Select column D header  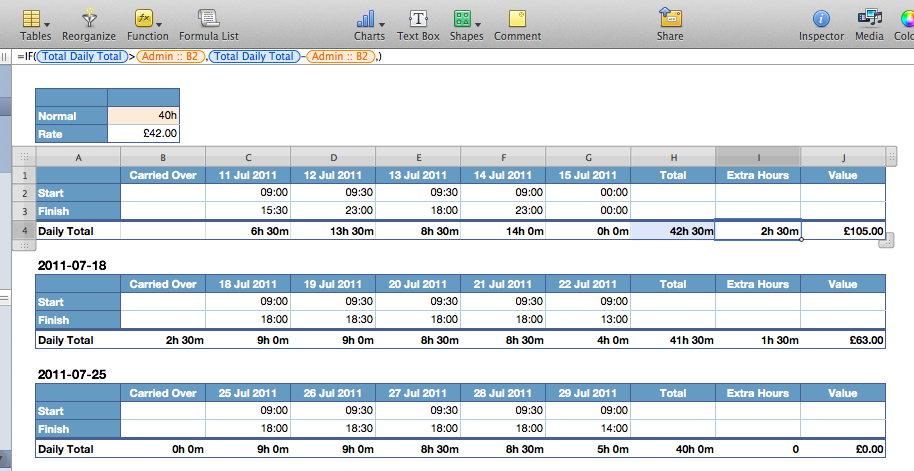coord(333,157)
